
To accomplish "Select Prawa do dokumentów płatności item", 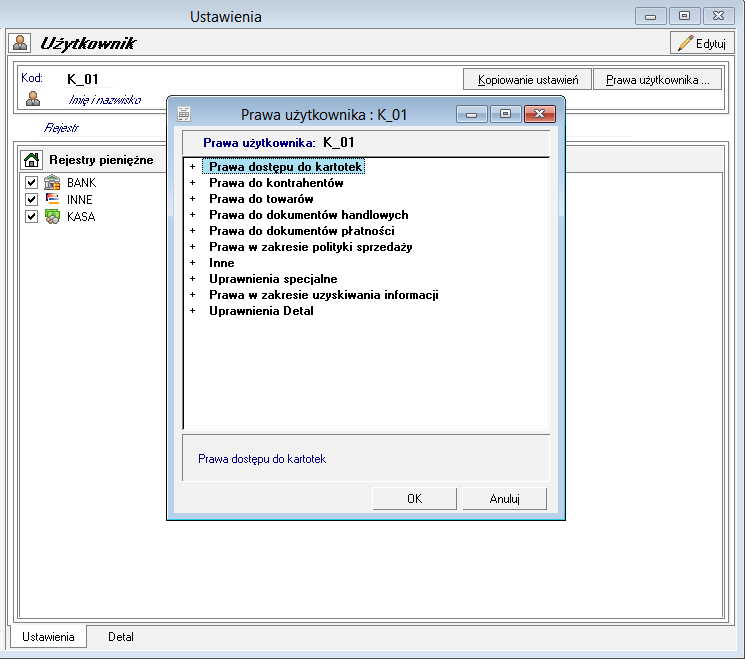I will pyautogui.click(x=302, y=231).
